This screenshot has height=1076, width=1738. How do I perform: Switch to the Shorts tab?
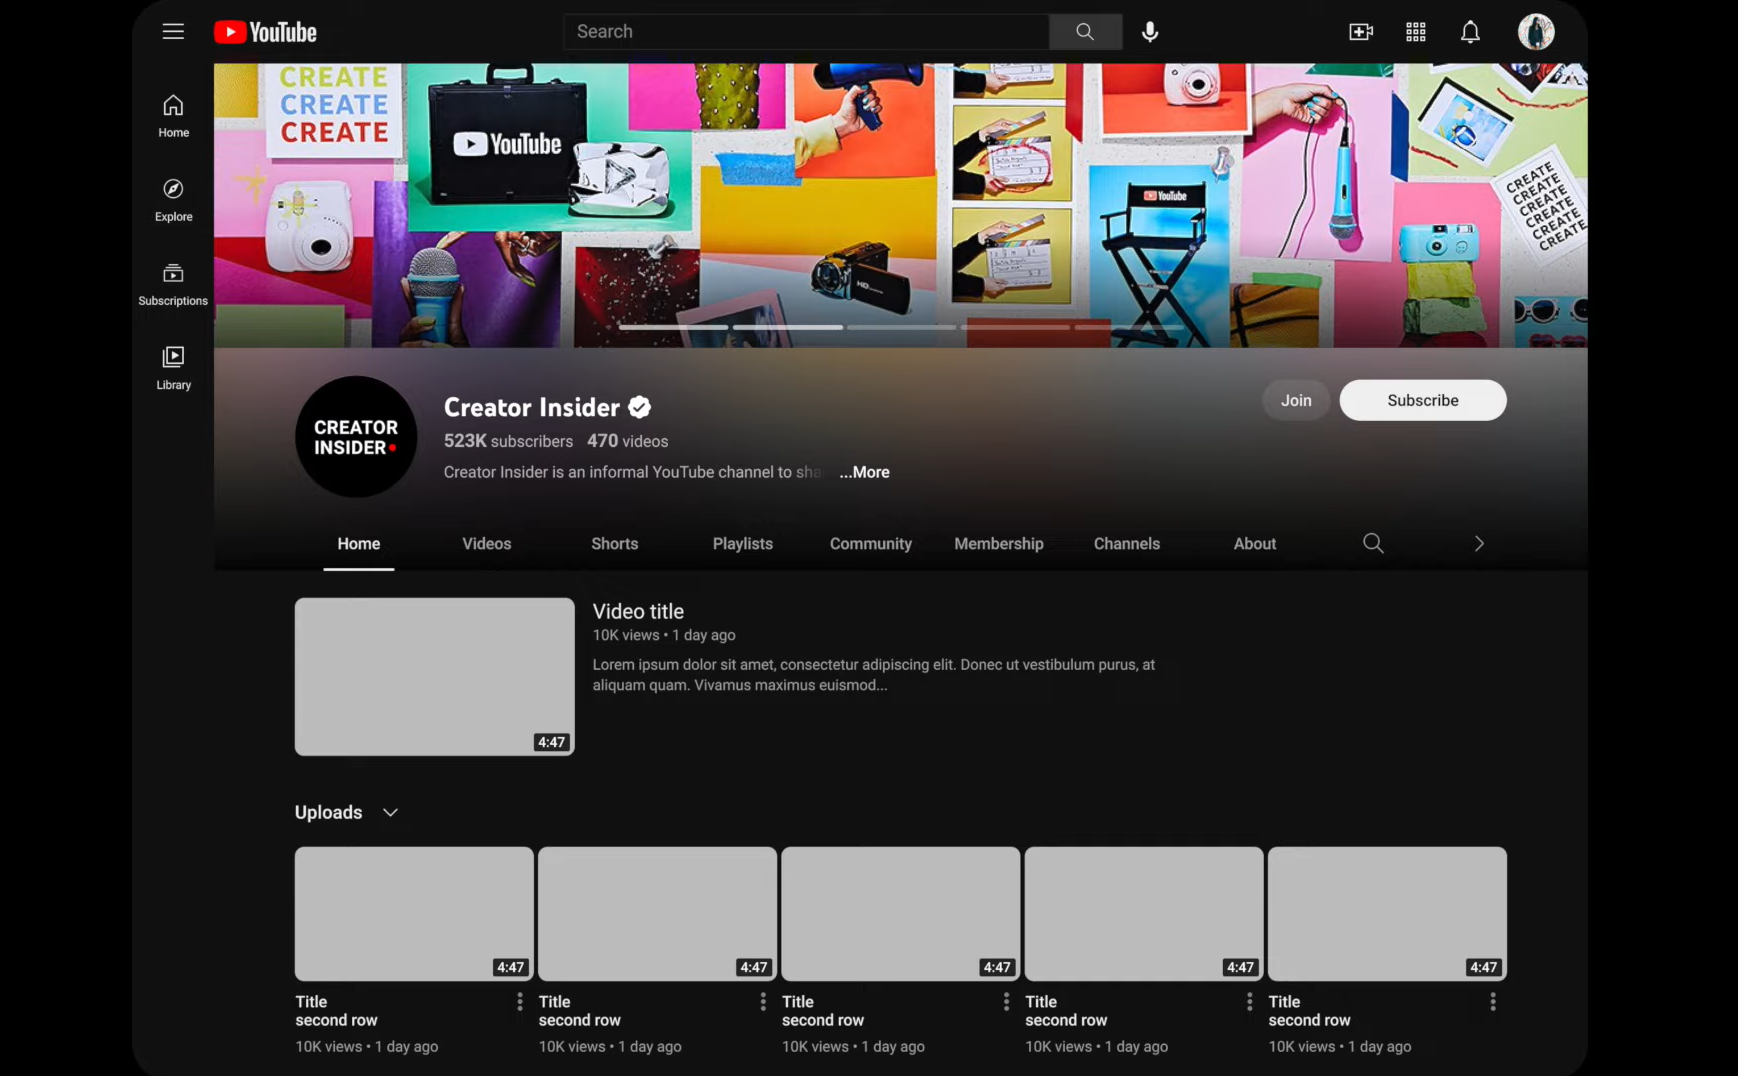click(615, 544)
